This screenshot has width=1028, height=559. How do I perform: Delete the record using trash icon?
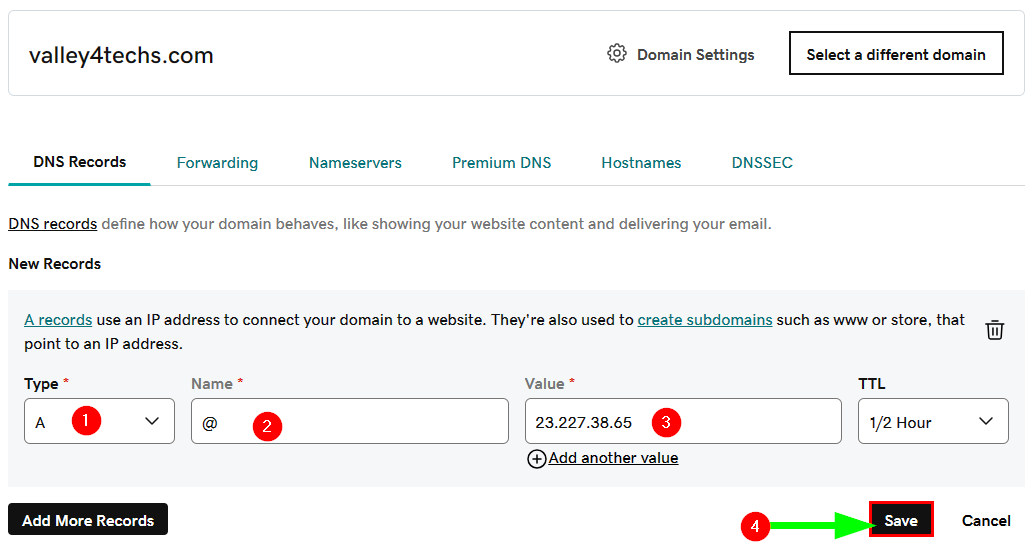994,330
